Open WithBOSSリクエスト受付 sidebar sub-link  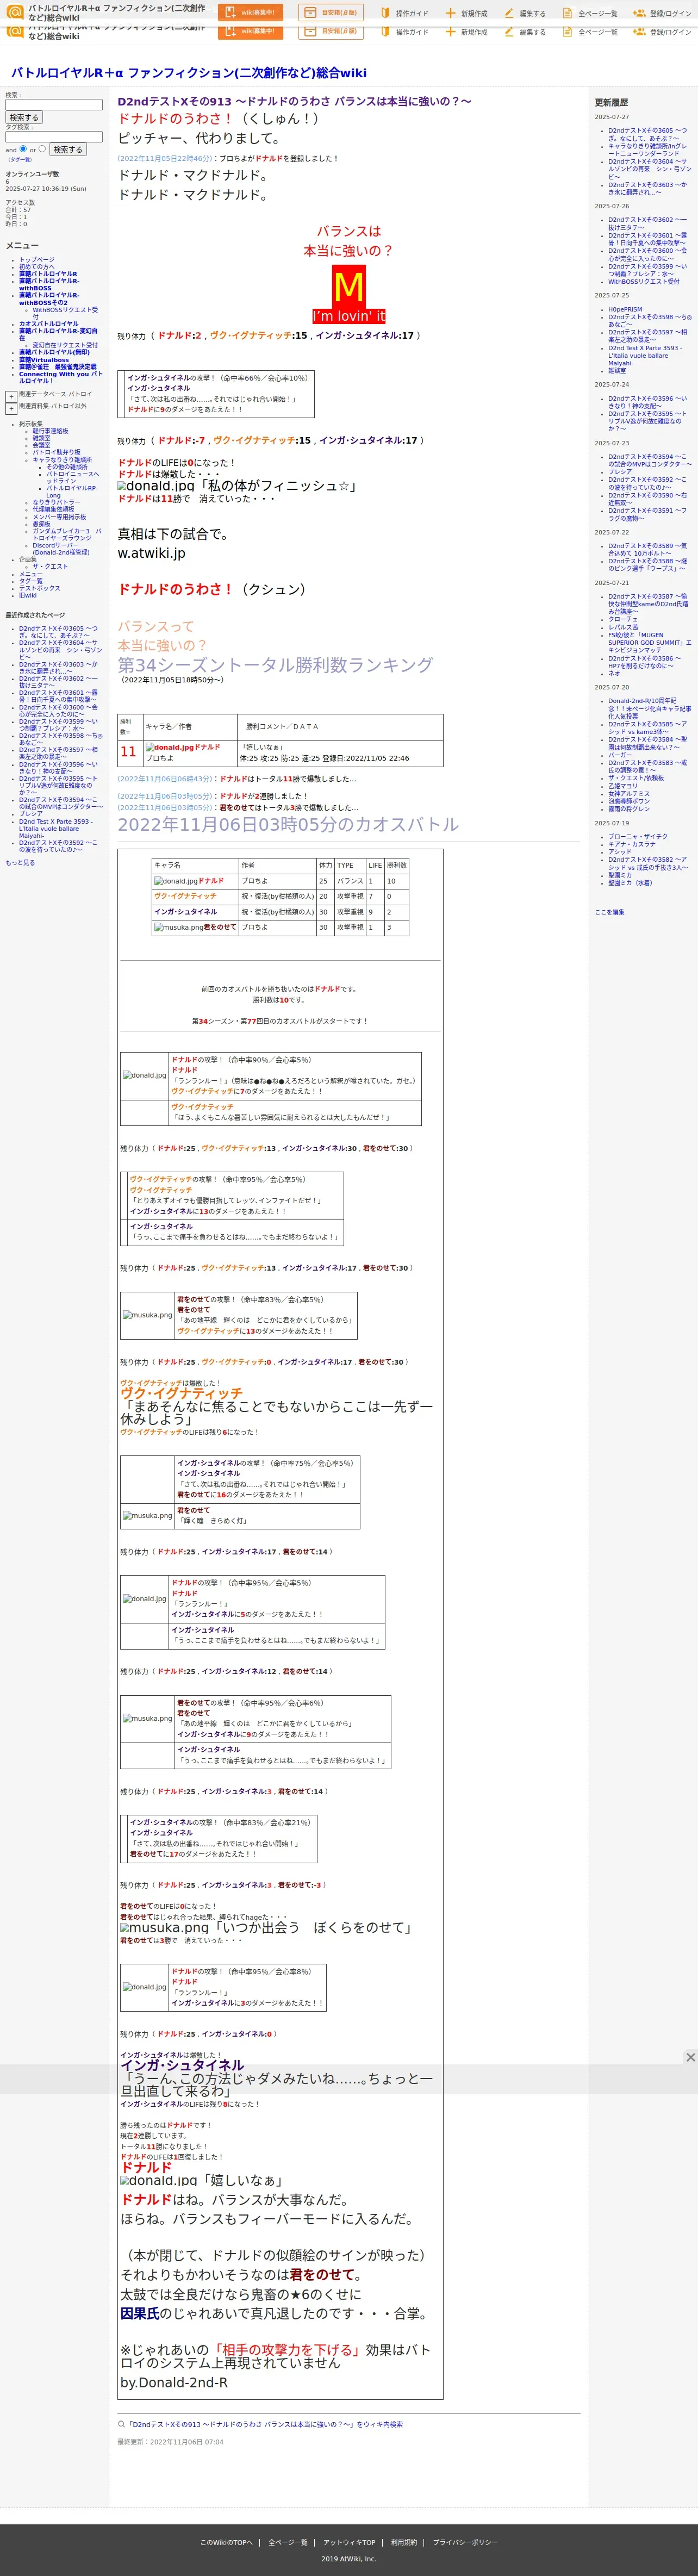click(x=65, y=313)
